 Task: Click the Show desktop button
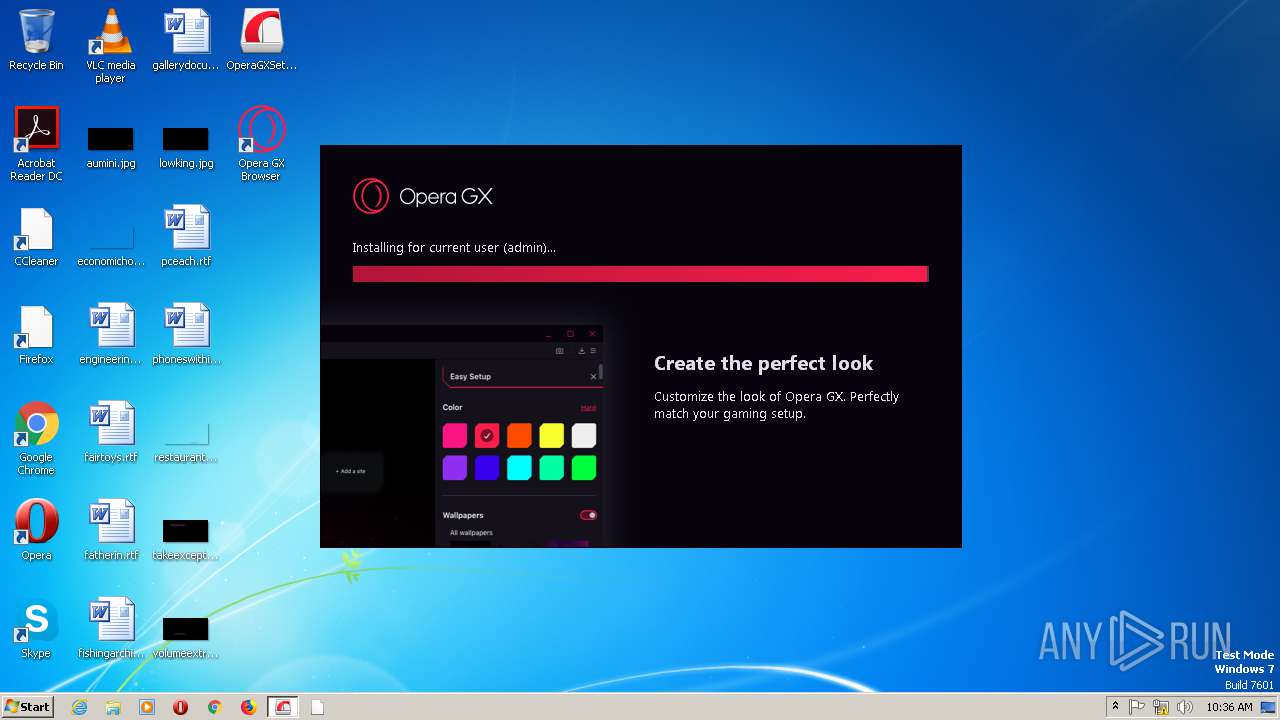1270,707
